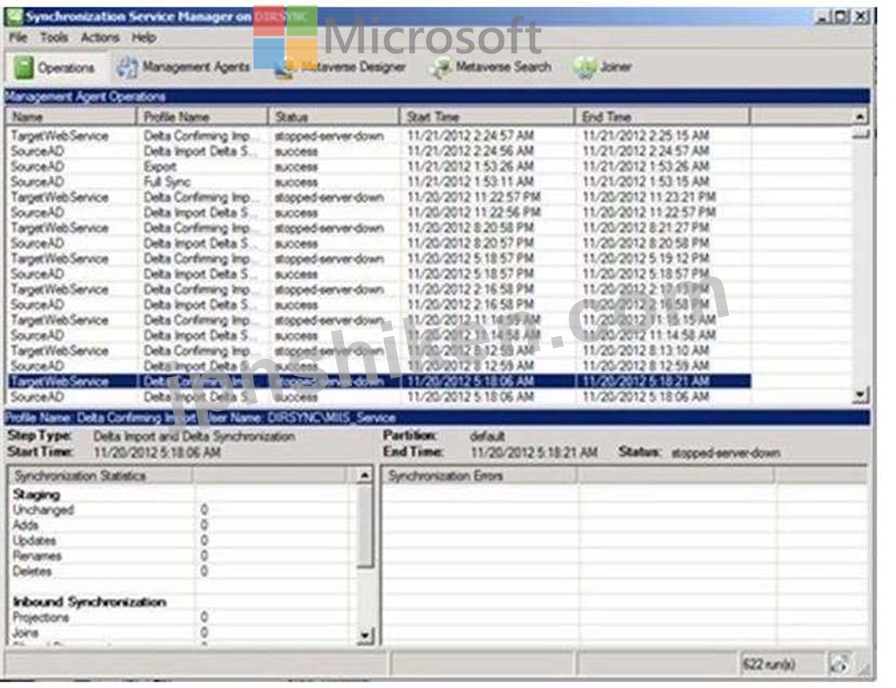Screen dimensions: 896x688
Task: Select SourceAD run at 11/20/2012 11:14:58 AM
Action: coord(379,335)
